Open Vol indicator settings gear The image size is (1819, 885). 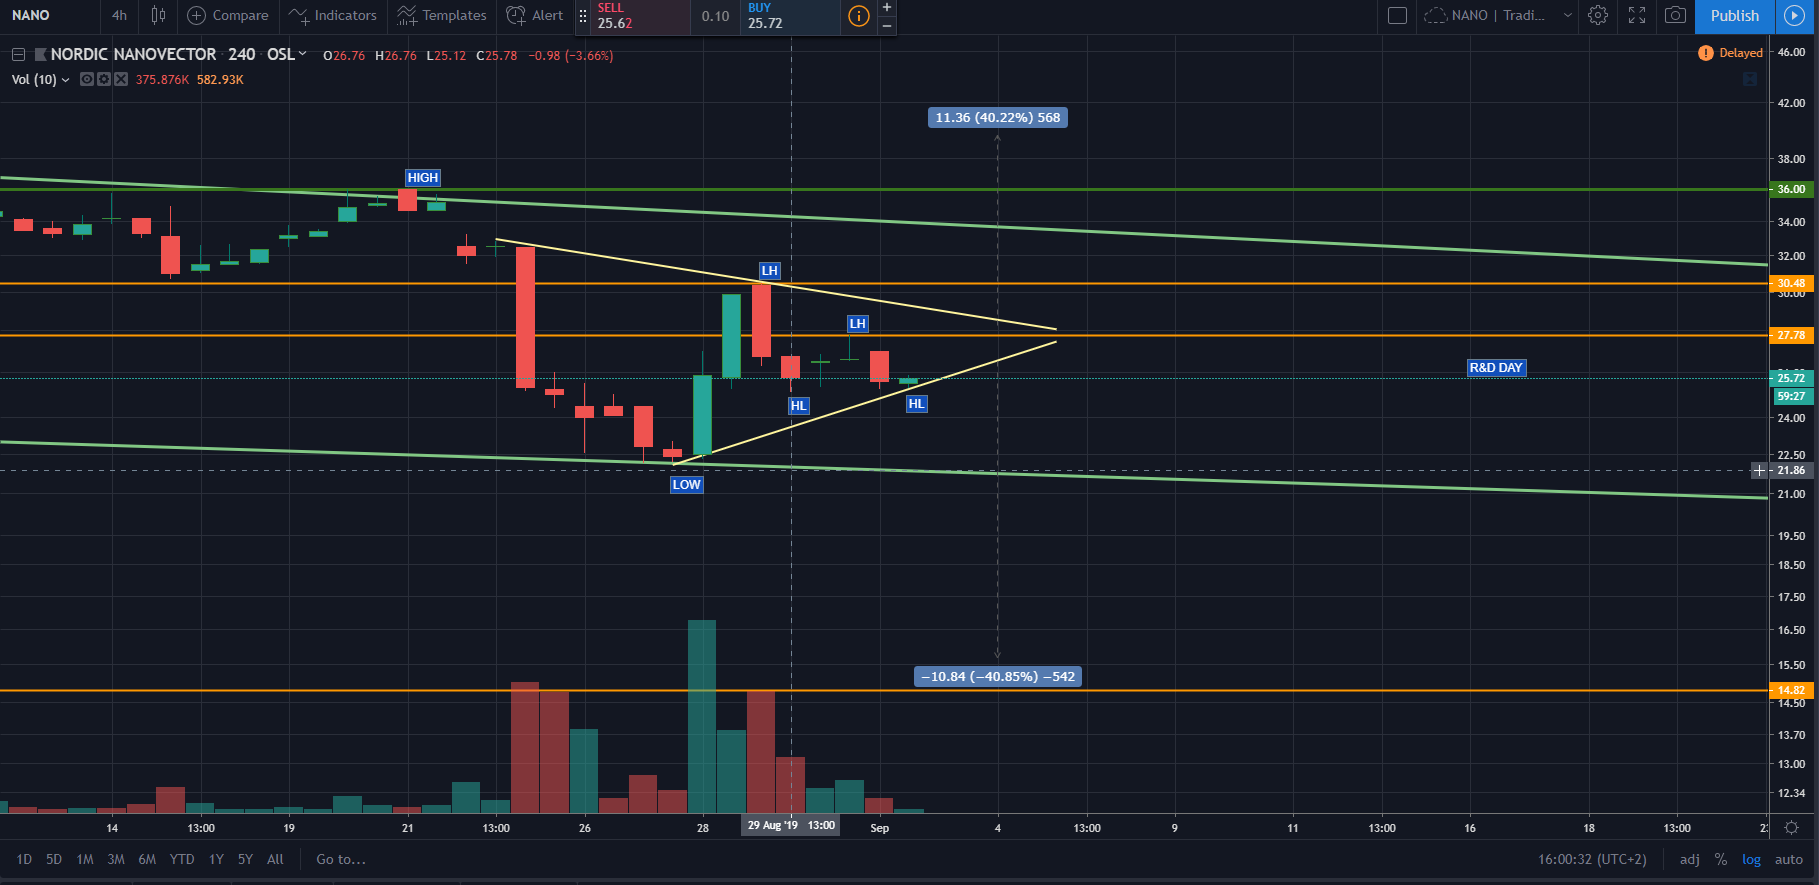(103, 79)
